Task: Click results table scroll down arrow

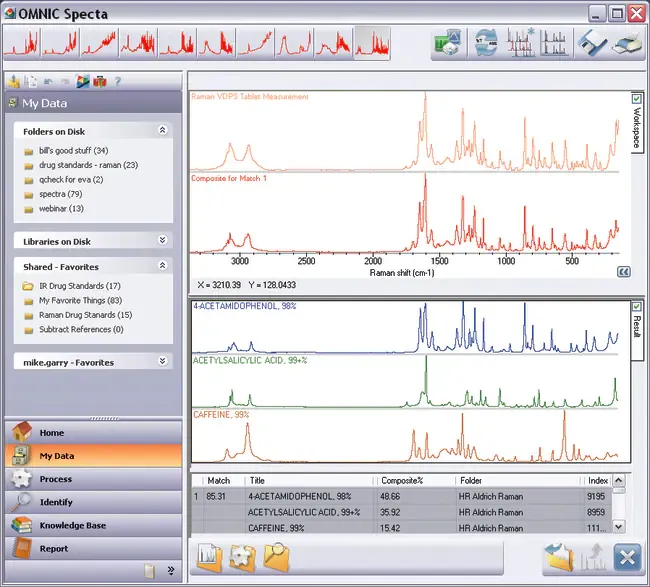Action: coord(618,527)
